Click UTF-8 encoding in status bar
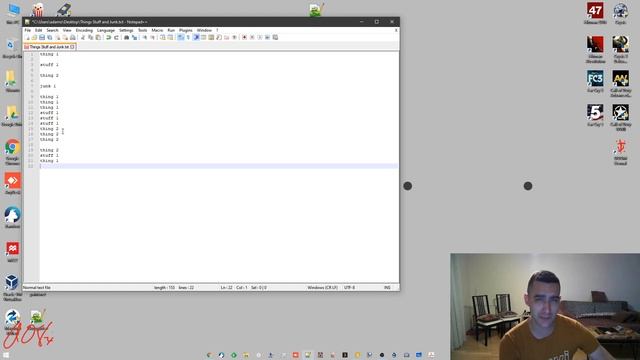Viewport: 640px width, 360px height. [x=349, y=288]
